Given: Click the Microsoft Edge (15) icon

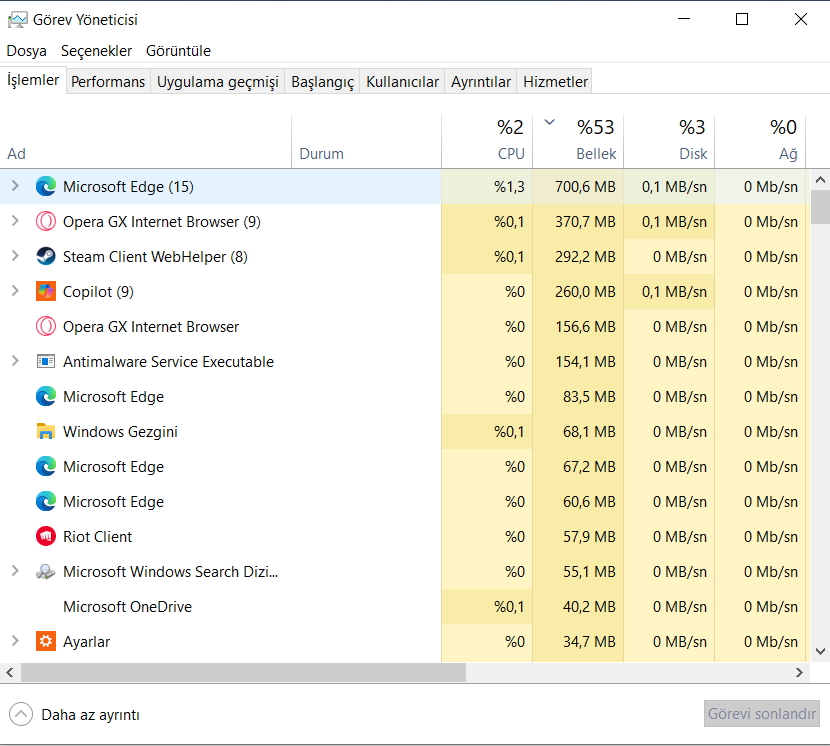Looking at the screenshot, I should pos(46,186).
